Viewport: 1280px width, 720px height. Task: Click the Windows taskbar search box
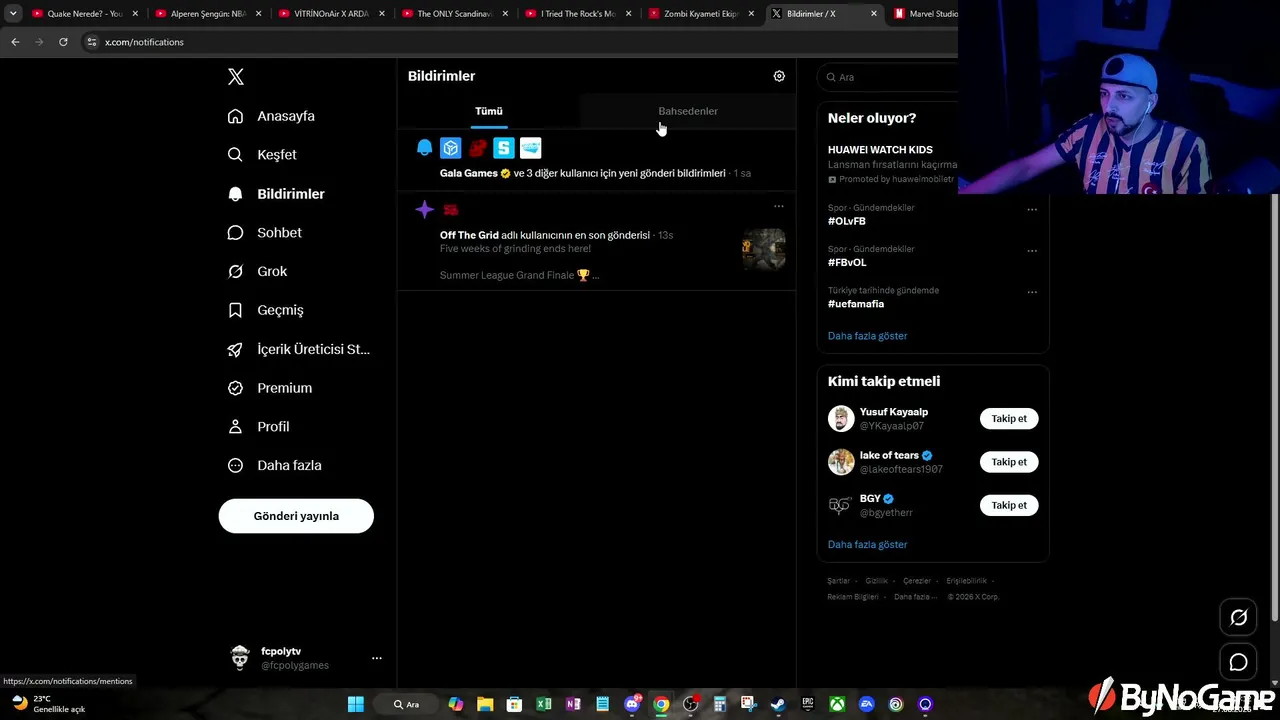(x=407, y=704)
